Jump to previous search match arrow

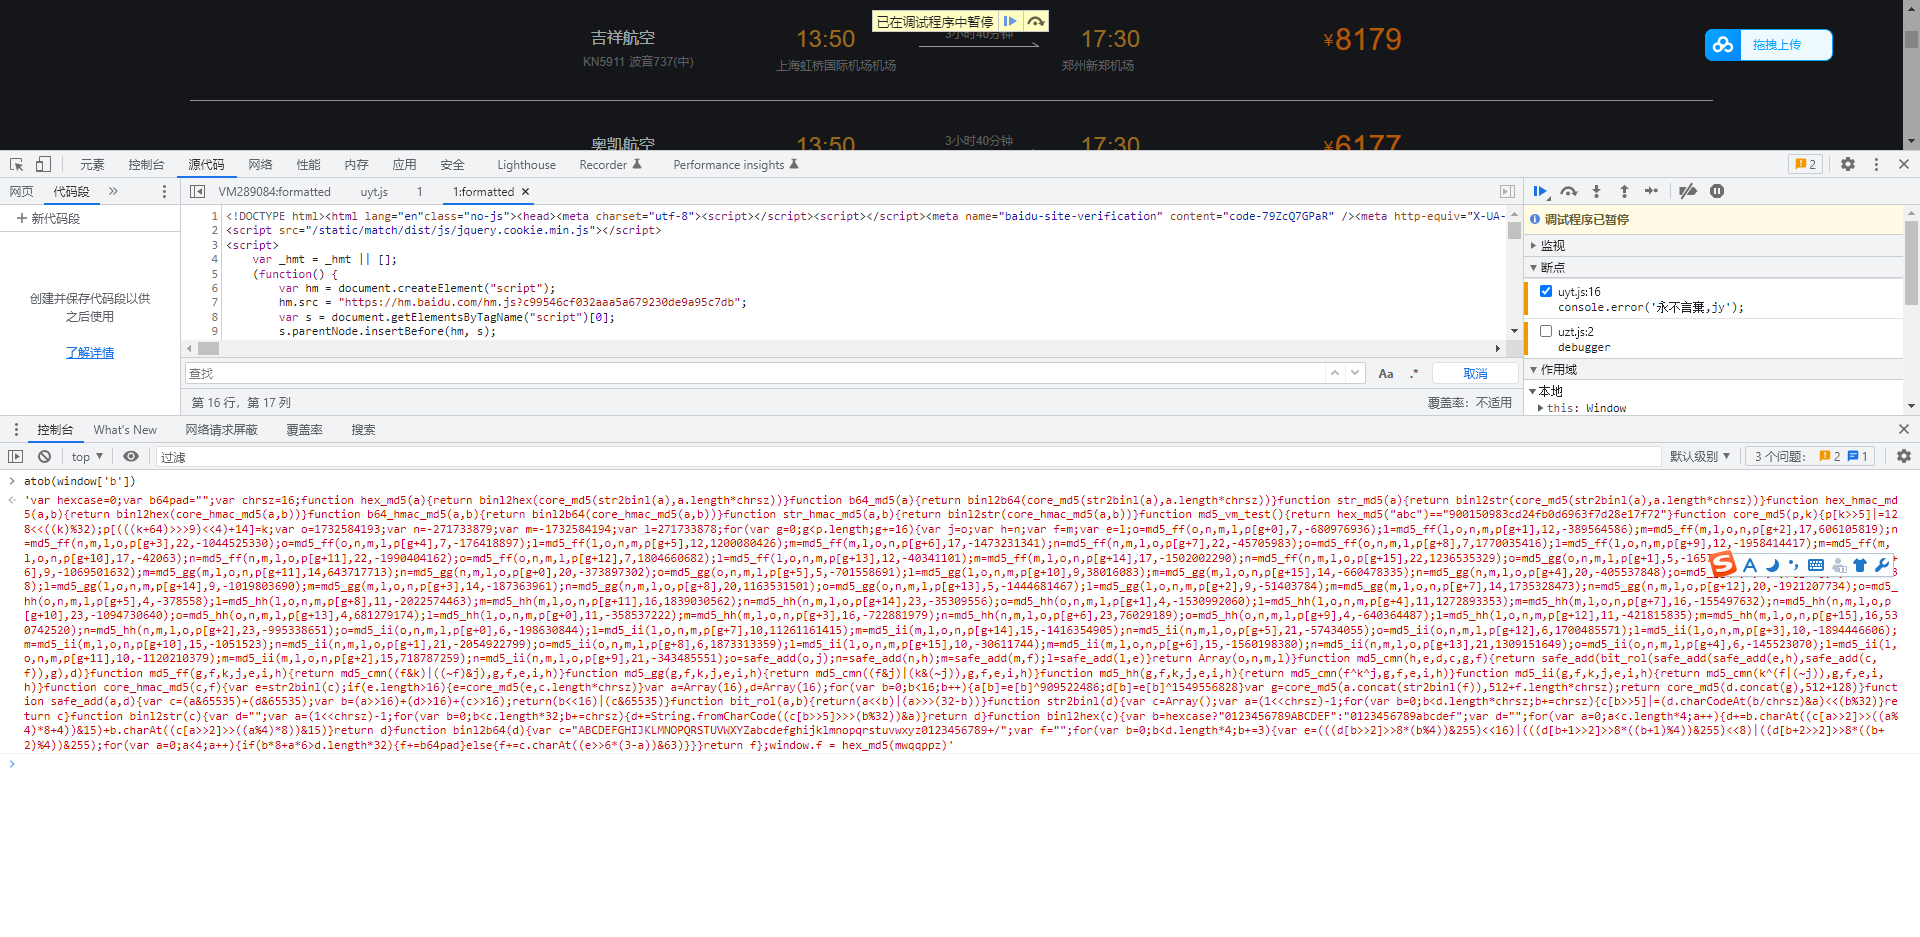(1334, 373)
